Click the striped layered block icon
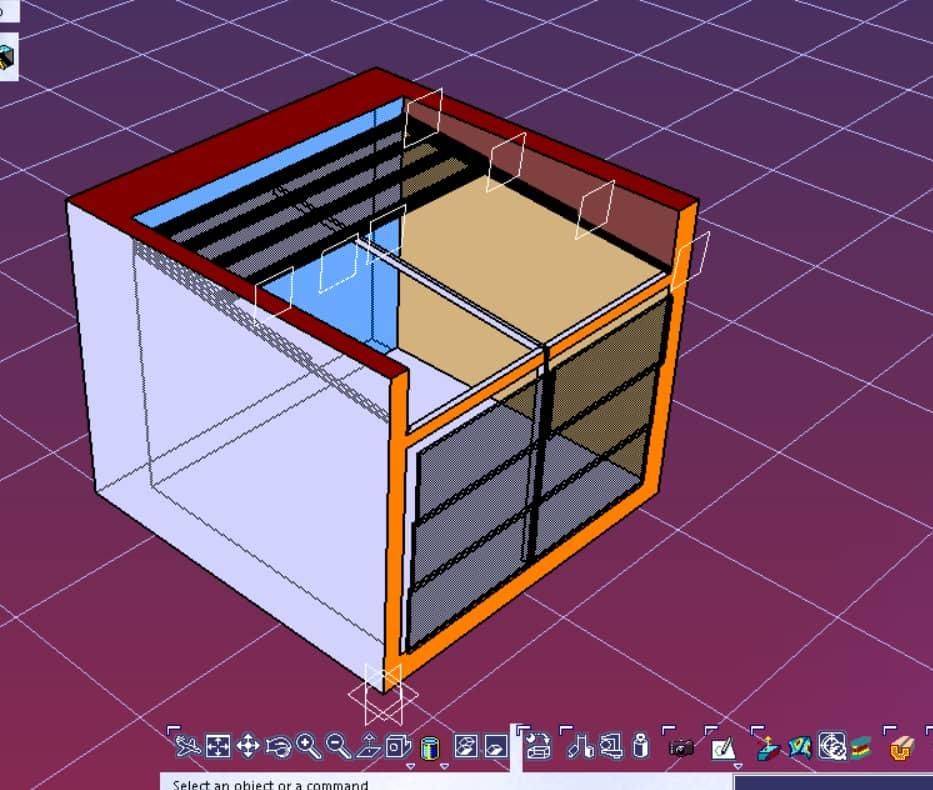 coord(860,747)
